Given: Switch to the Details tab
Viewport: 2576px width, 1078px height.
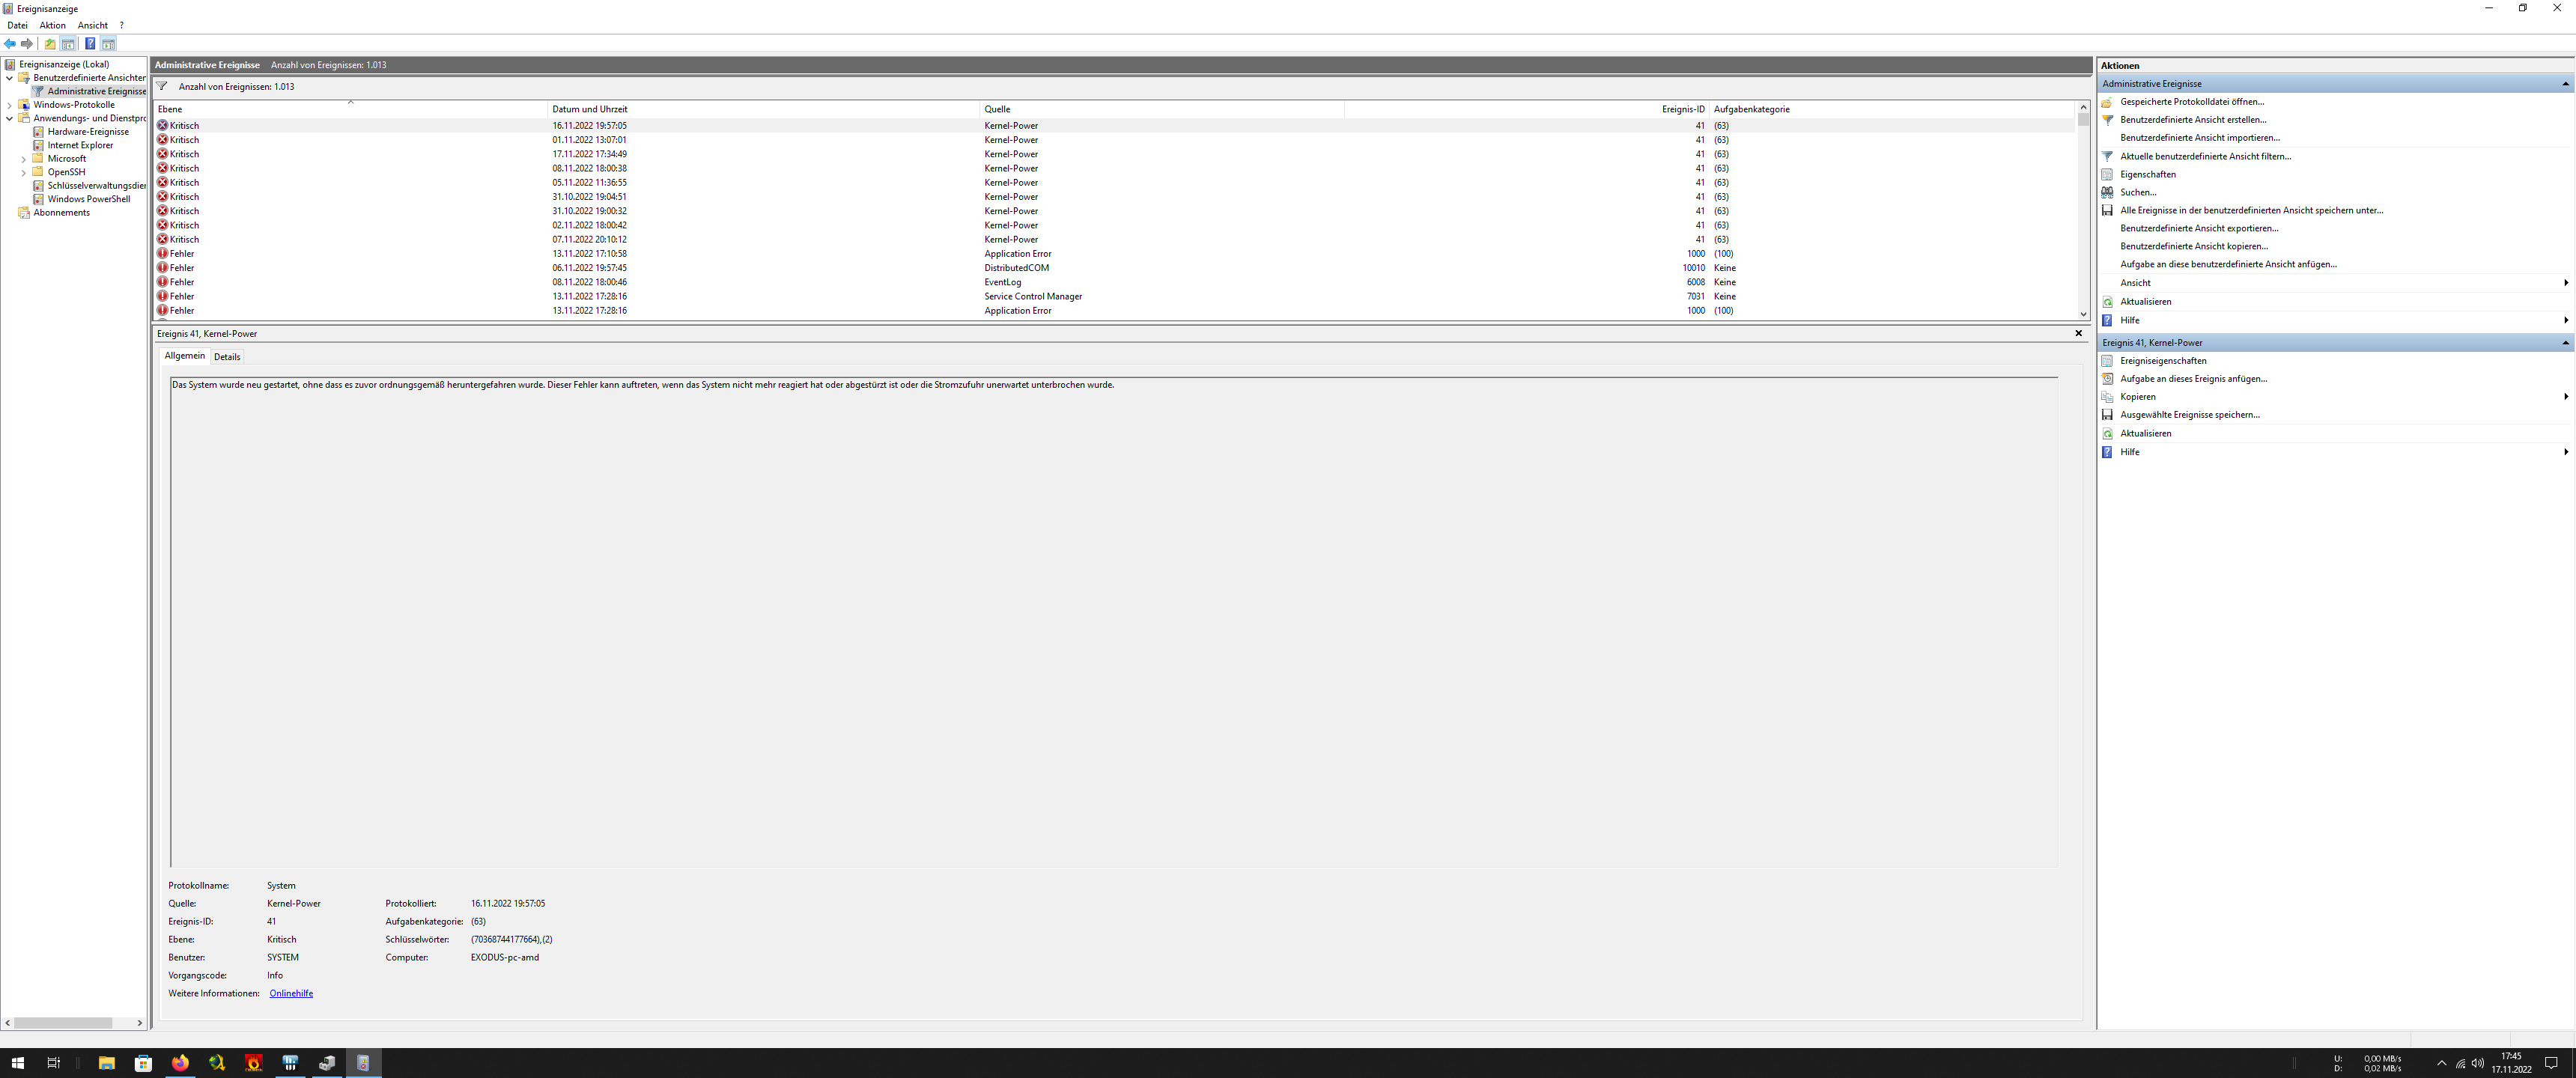Looking at the screenshot, I should tap(227, 357).
